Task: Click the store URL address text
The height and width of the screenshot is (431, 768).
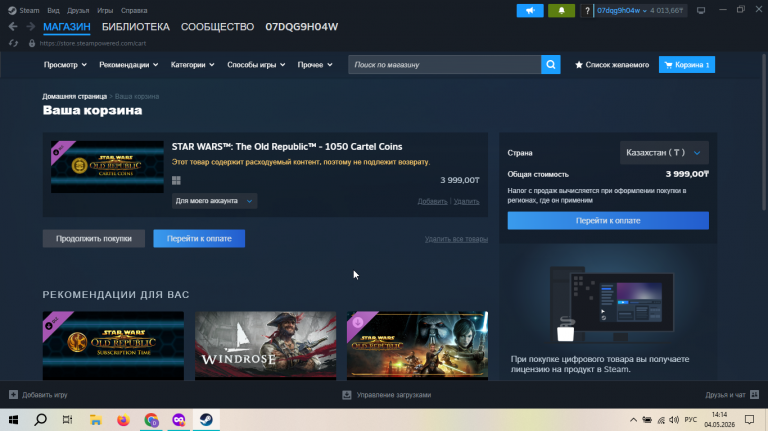Action: pyautogui.click(x=93, y=43)
